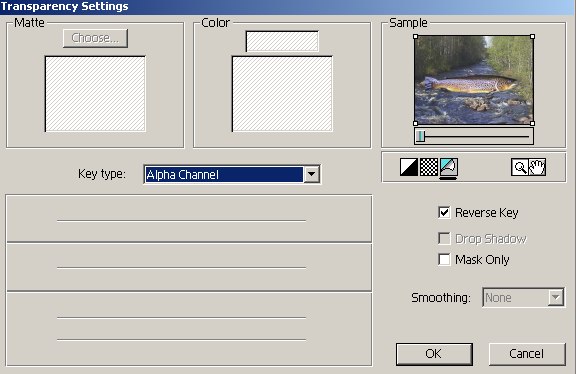Enable the Mask Only checkbox
576x374 pixels.
pyautogui.click(x=444, y=259)
